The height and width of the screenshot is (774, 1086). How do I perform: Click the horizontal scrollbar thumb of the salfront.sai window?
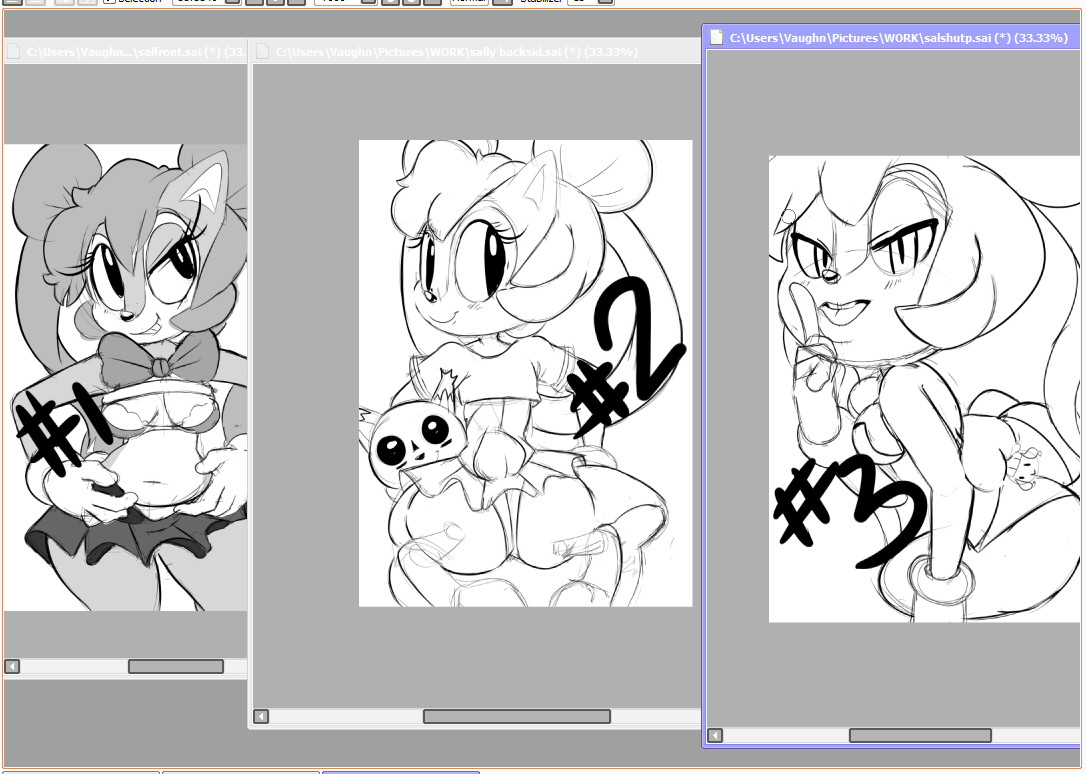click(176, 666)
